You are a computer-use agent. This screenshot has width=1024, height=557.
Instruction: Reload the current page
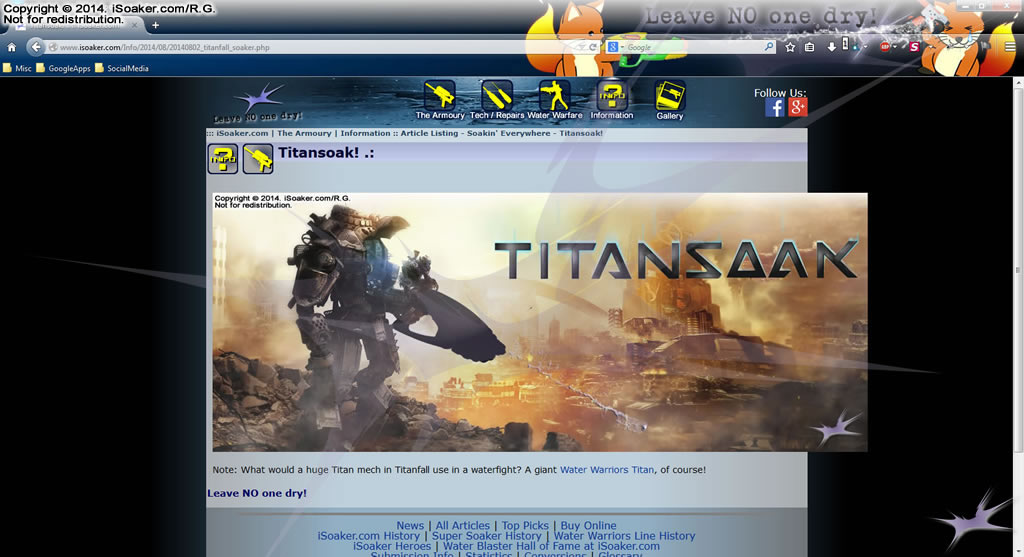coord(593,47)
